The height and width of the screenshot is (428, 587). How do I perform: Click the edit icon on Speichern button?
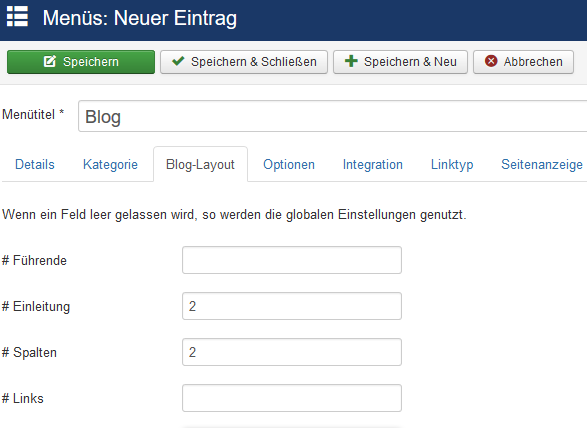(50, 61)
